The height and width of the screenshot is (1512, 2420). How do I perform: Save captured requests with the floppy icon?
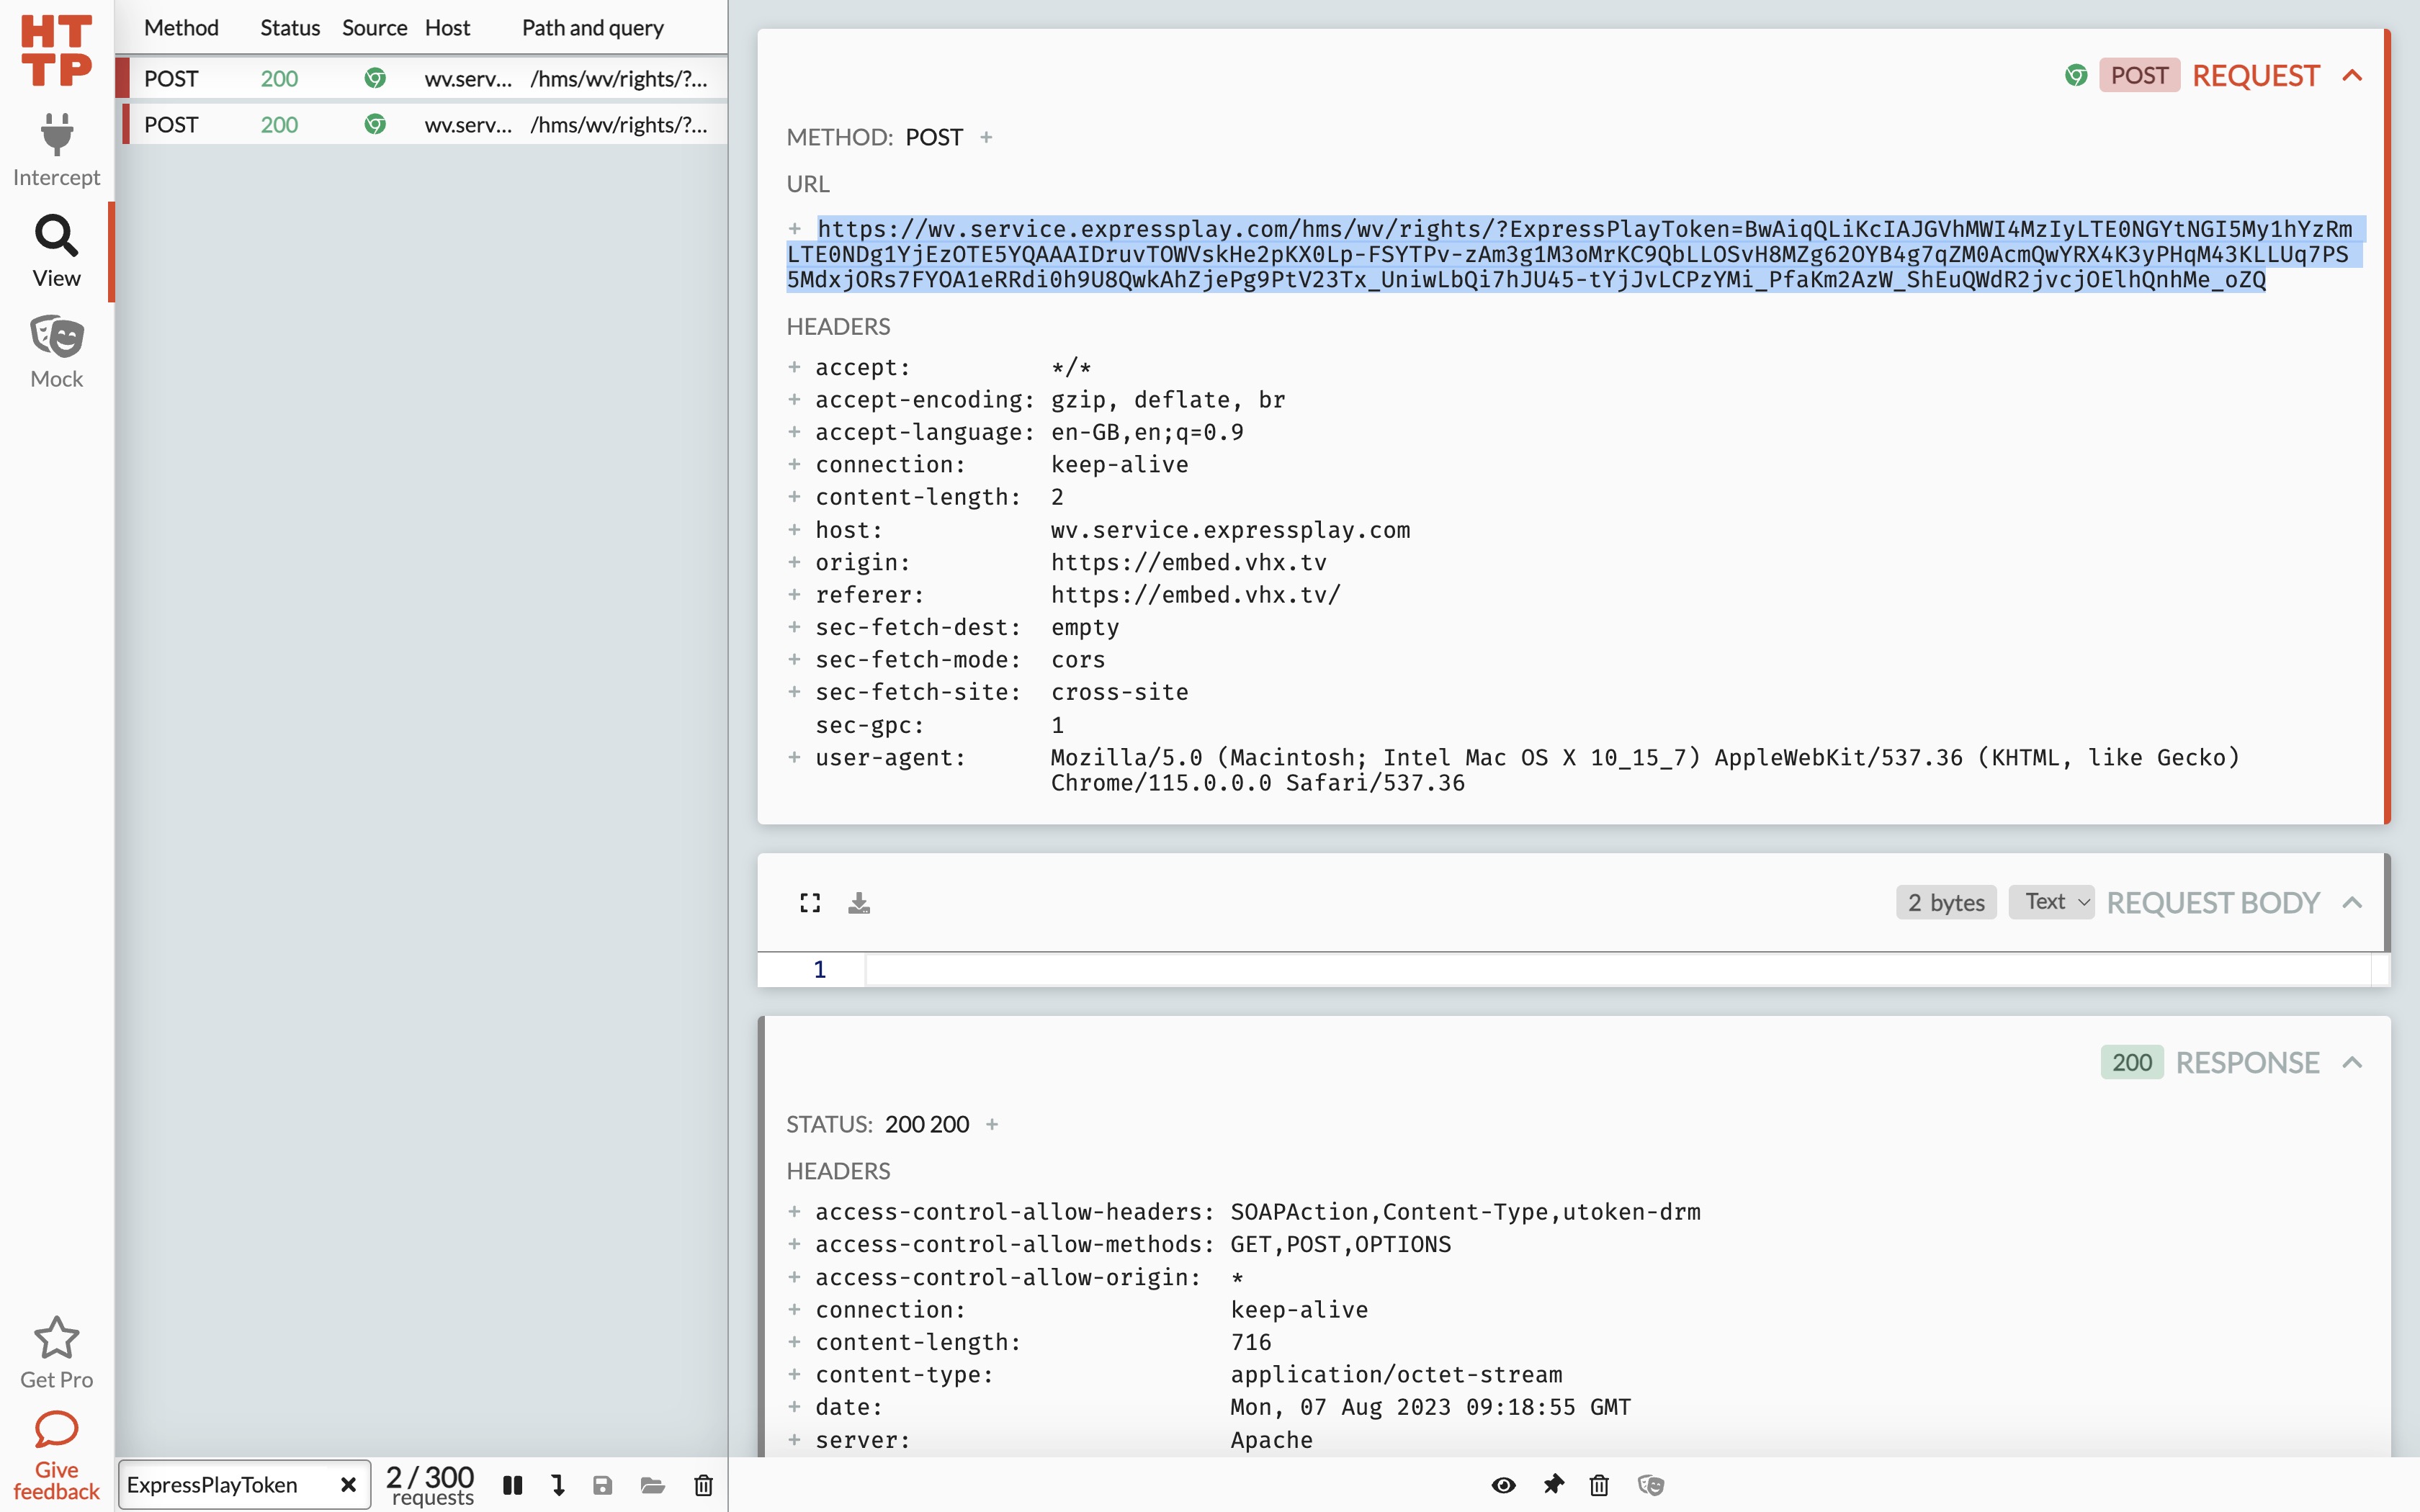(x=602, y=1485)
